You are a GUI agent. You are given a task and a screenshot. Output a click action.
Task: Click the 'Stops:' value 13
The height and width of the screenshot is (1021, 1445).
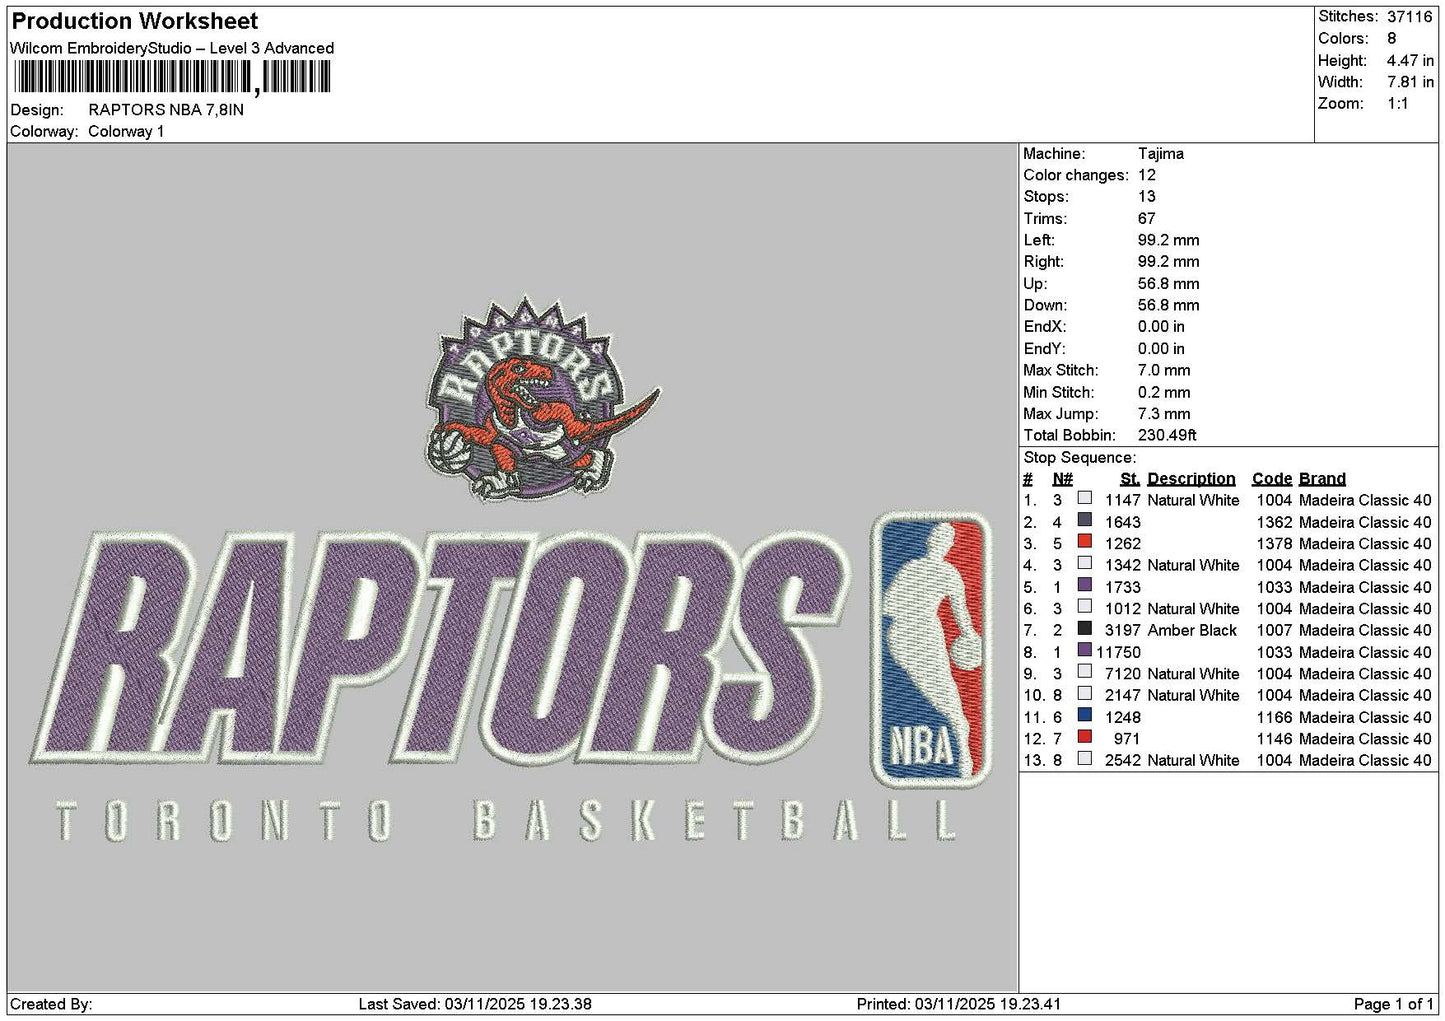[x=1146, y=197]
